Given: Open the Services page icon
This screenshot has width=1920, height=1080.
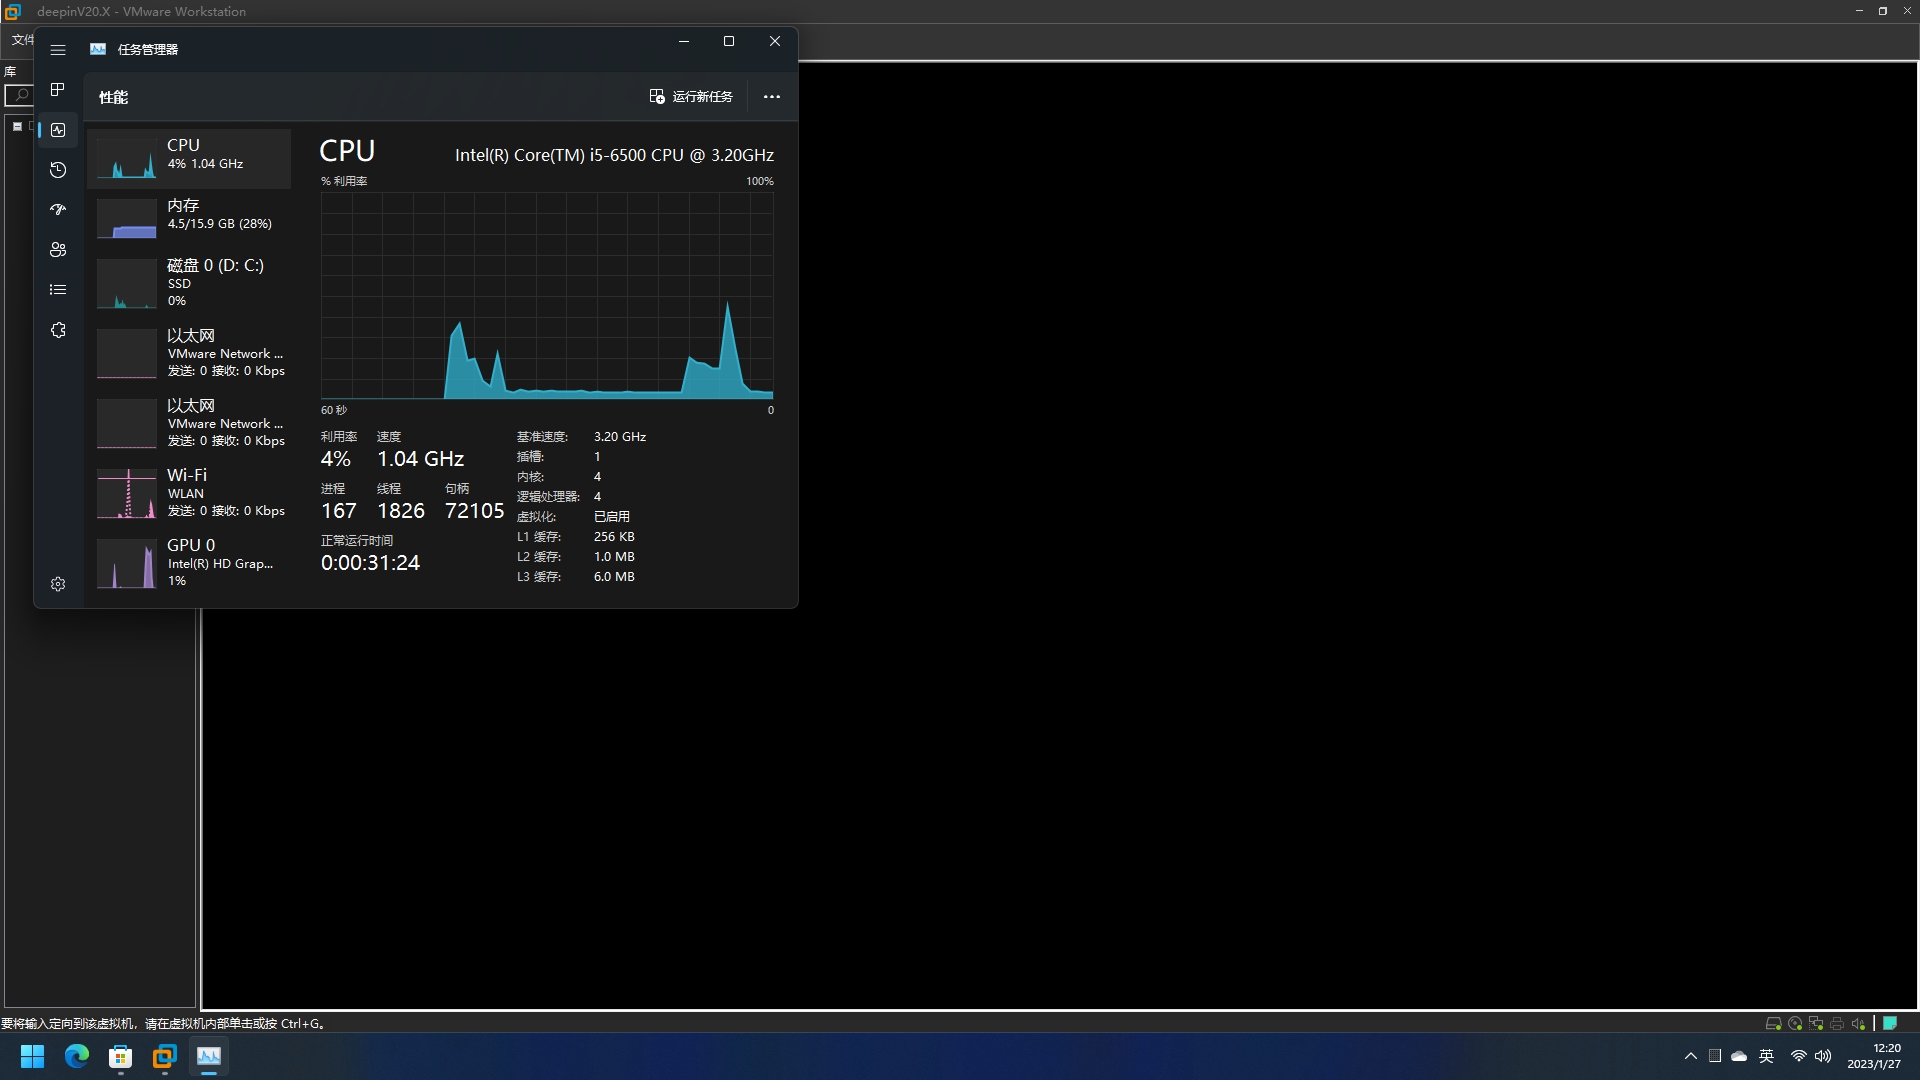Looking at the screenshot, I should pos(58,330).
